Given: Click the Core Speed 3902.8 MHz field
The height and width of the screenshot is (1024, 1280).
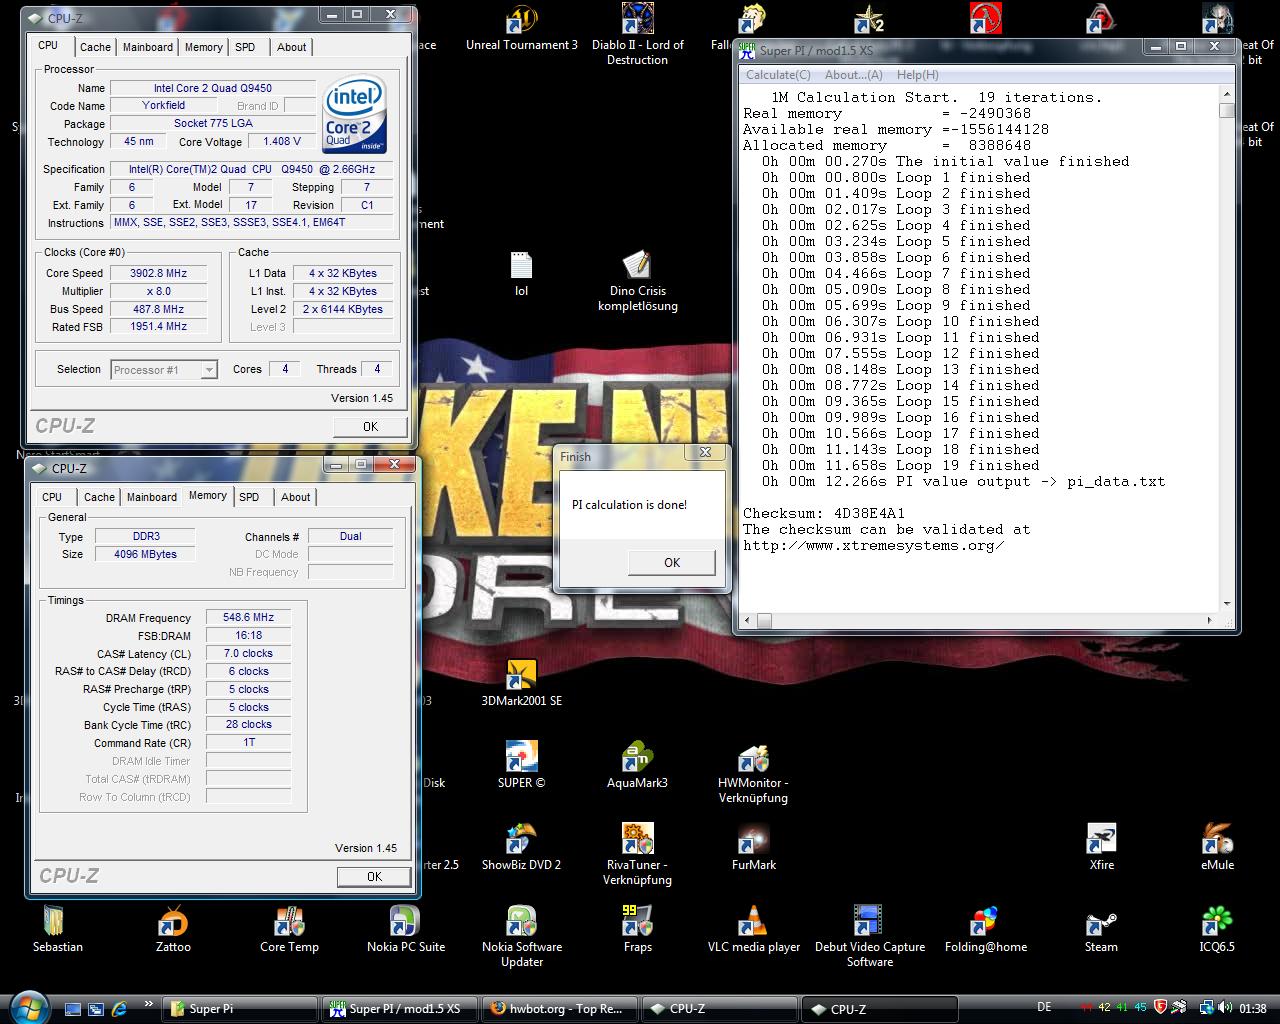Looking at the screenshot, I should click(159, 273).
